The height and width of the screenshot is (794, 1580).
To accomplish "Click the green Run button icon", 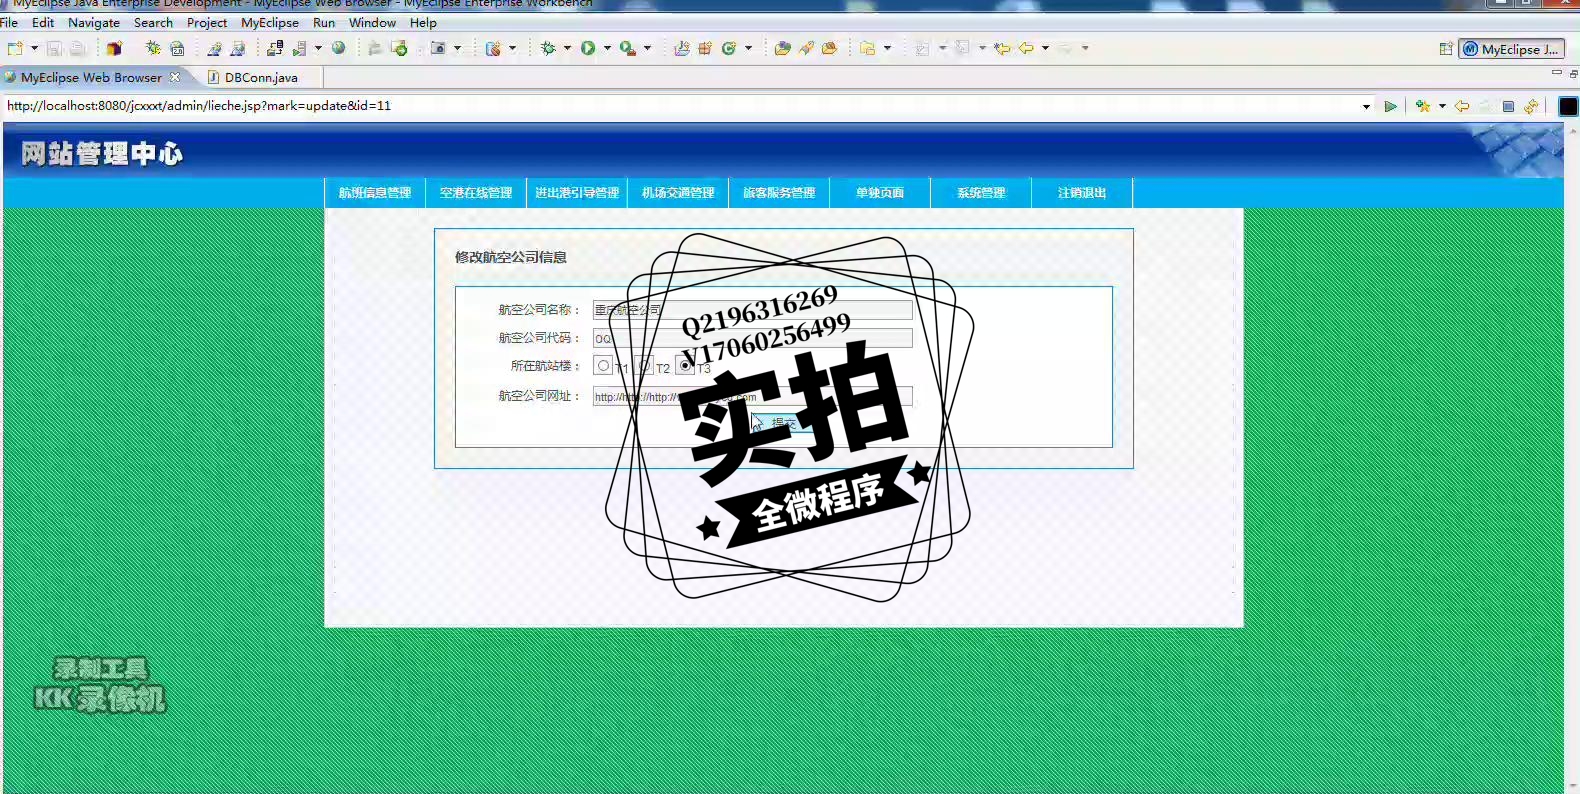I will point(588,48).
